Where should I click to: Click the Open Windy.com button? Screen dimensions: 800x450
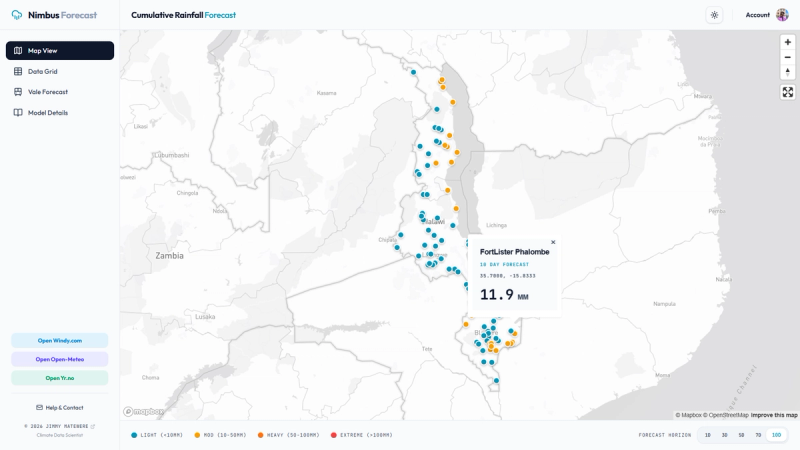pyautogui.click(x=60, y=340)
